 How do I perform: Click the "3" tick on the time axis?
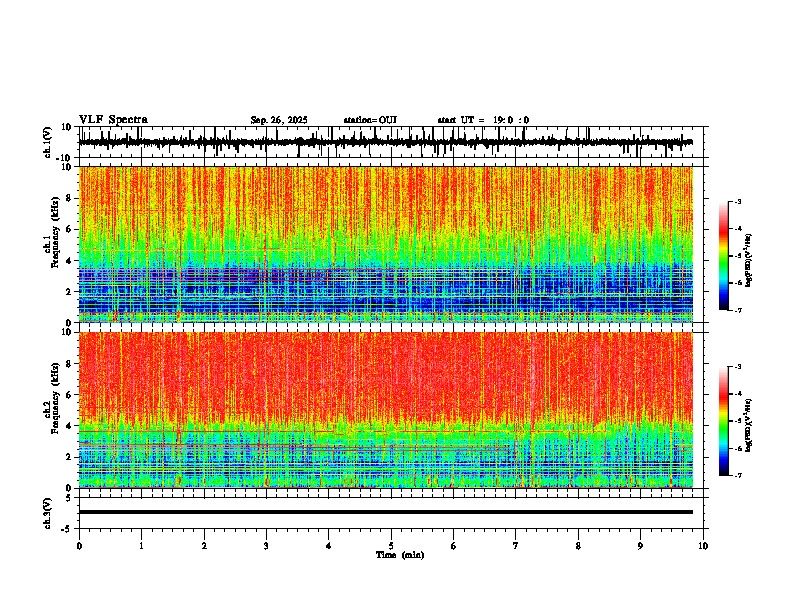266,546
